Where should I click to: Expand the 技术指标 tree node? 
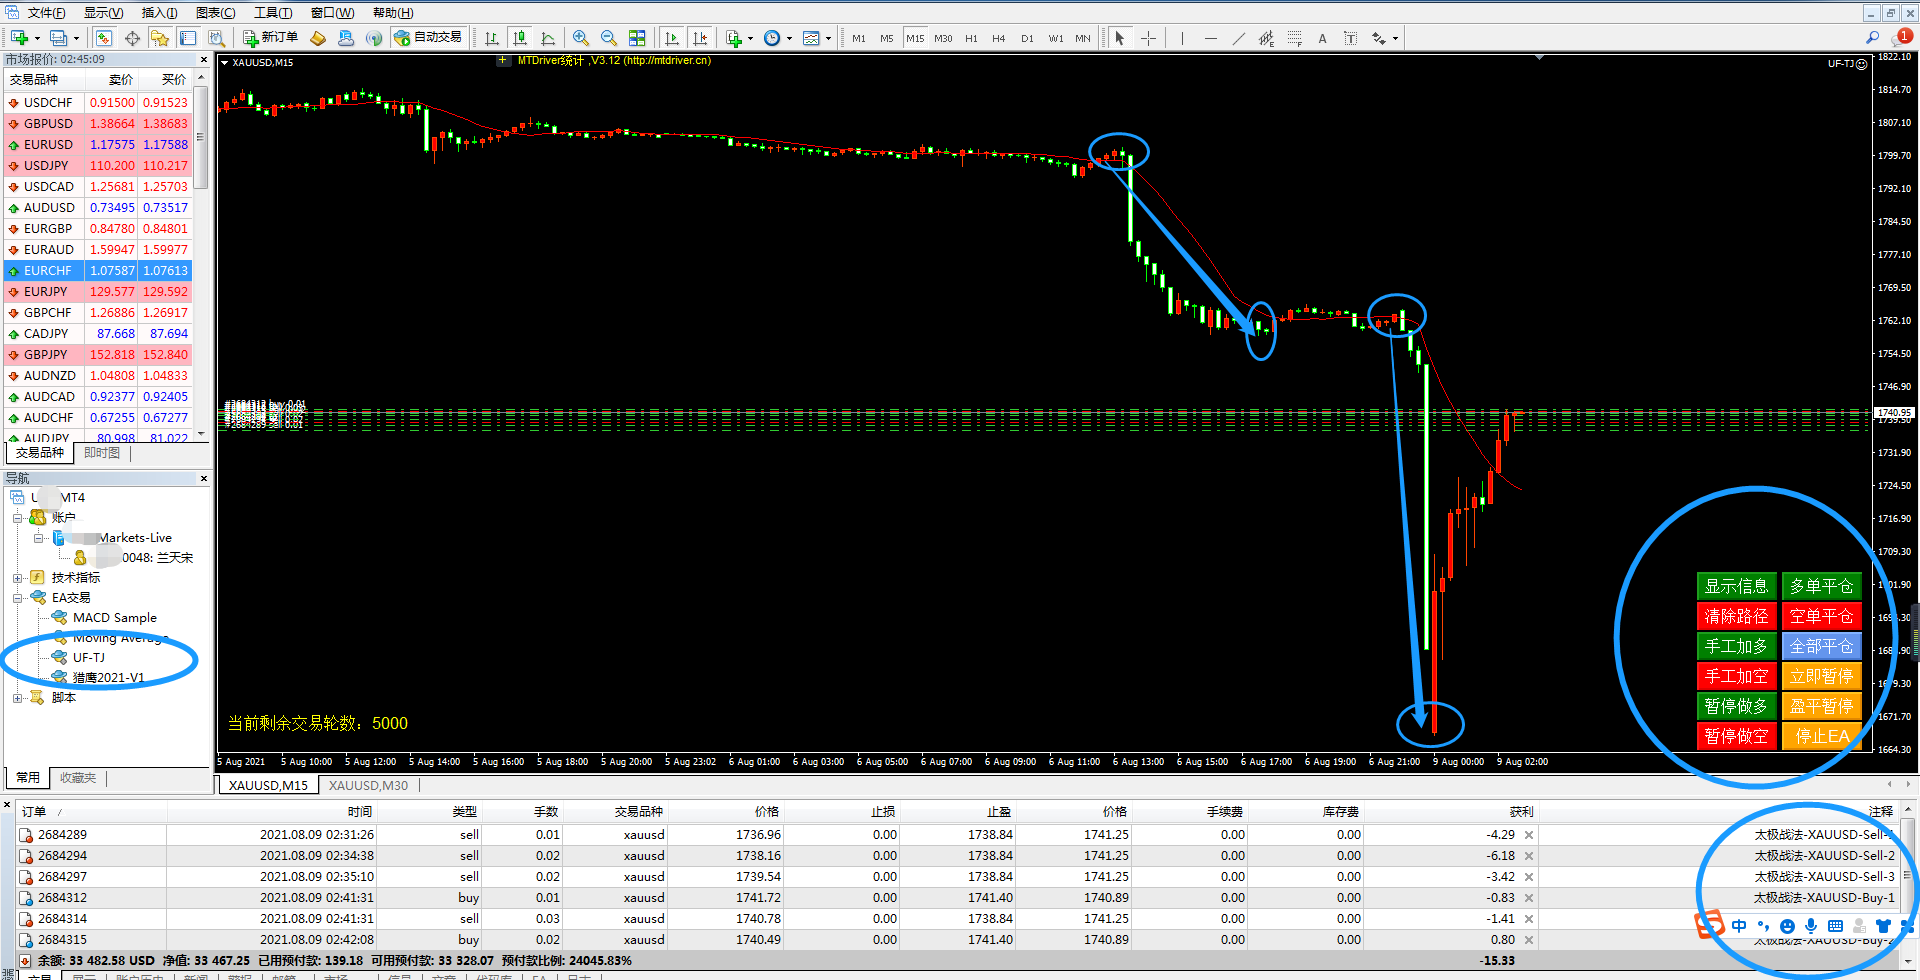click(18, 578)
